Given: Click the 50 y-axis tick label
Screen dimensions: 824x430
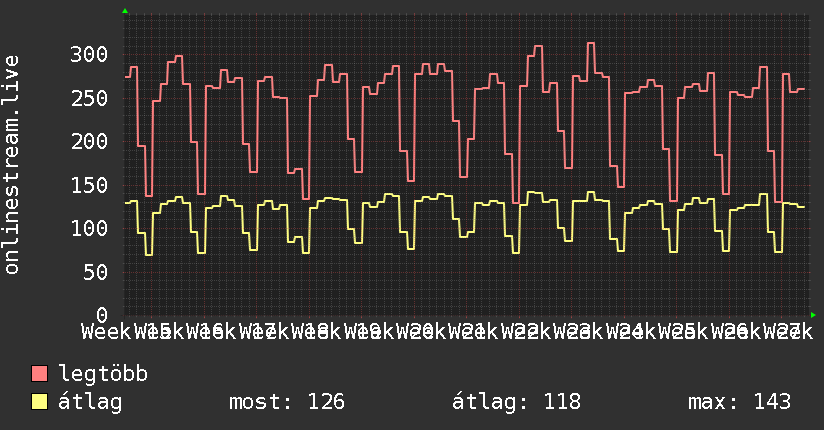Looking at the screenshot, I should point(95,272).
